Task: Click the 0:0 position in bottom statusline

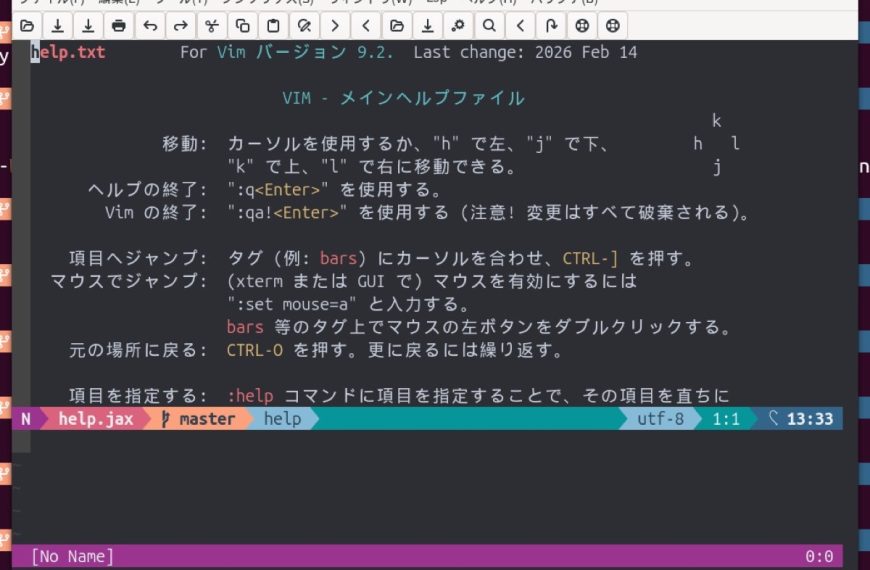Action: tap(819, 556)
